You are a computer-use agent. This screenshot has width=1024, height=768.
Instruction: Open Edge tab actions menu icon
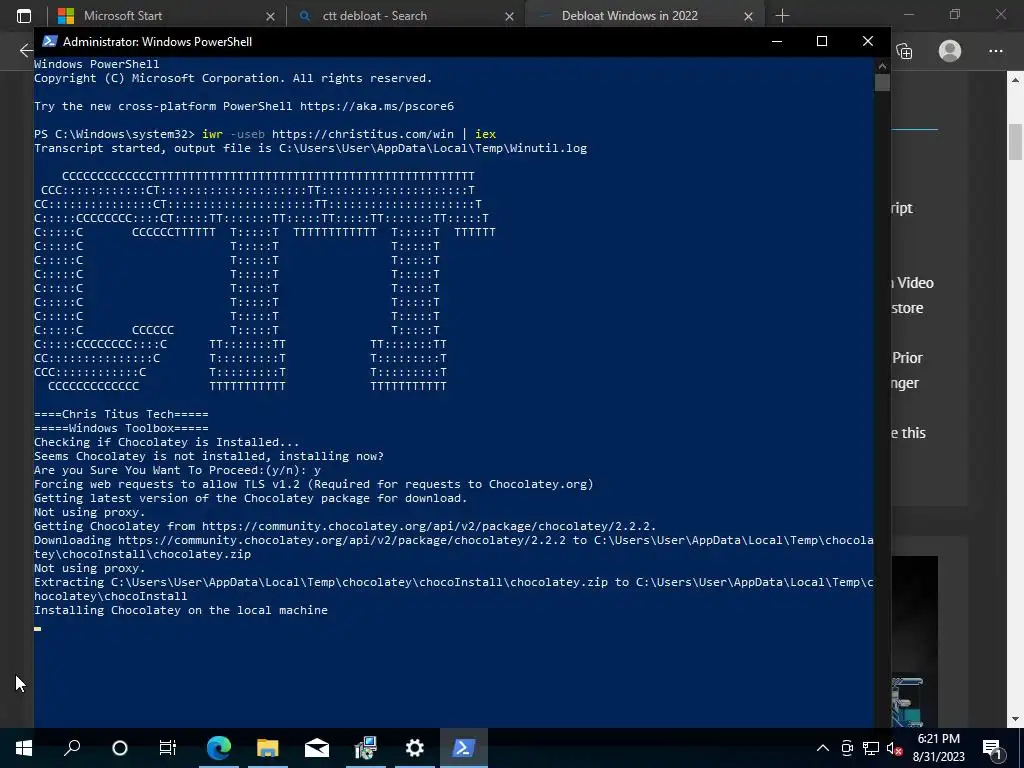tap(24, 16)
